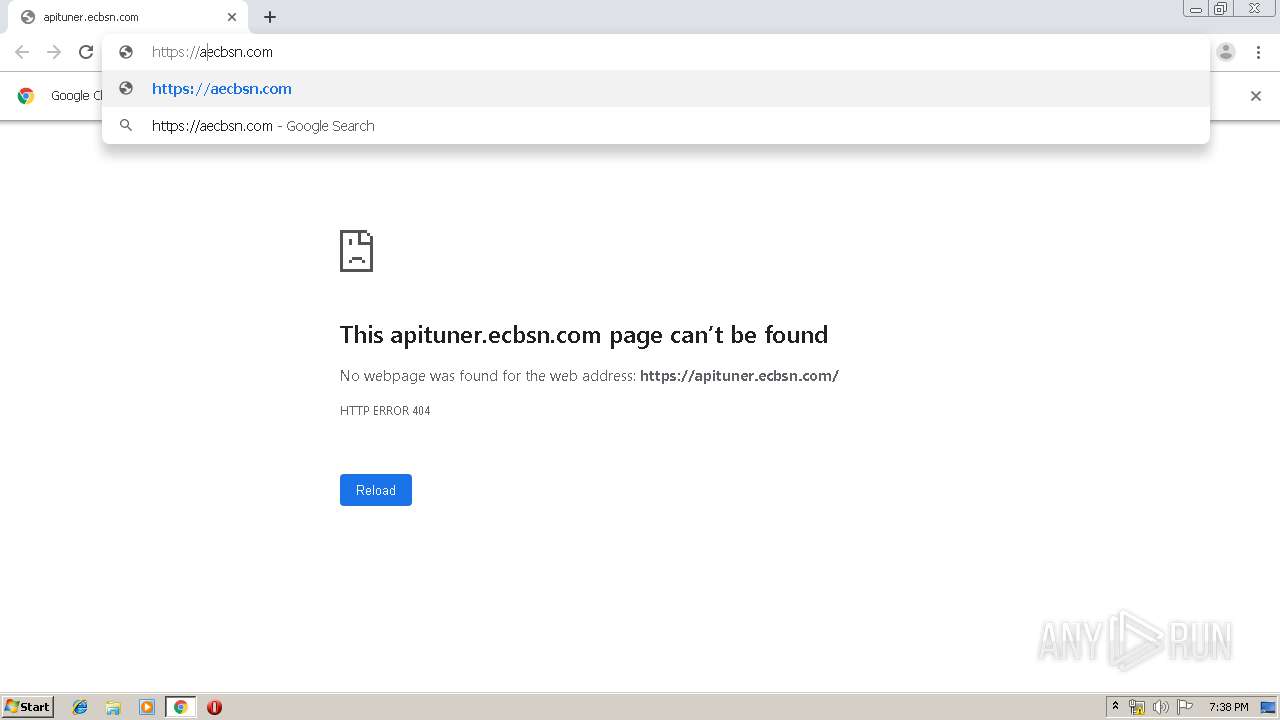Open the Windows Start menu
1280x720 pixels.
click(x=28, y=707)
